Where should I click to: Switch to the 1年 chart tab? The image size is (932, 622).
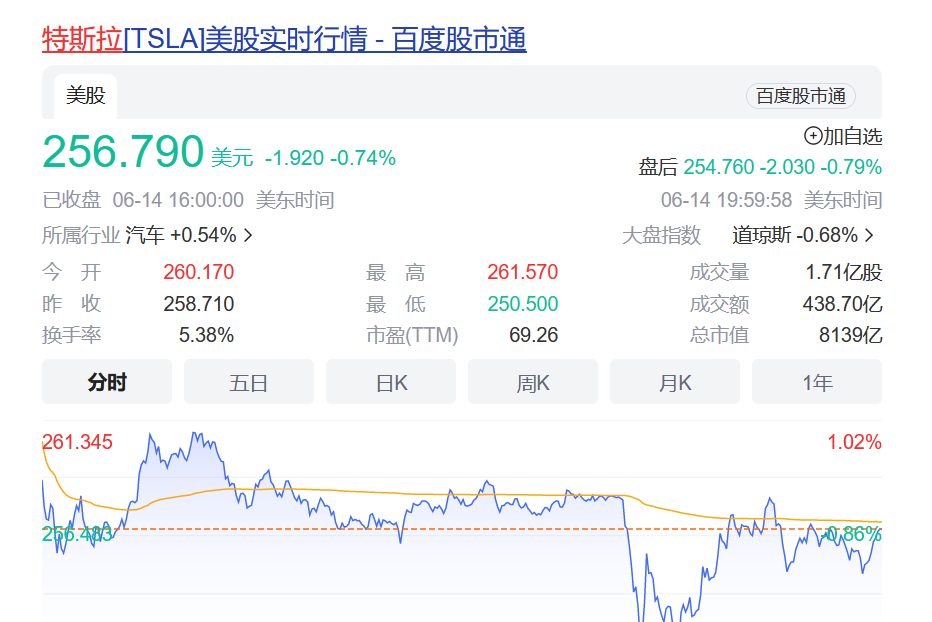click(817, 382)
